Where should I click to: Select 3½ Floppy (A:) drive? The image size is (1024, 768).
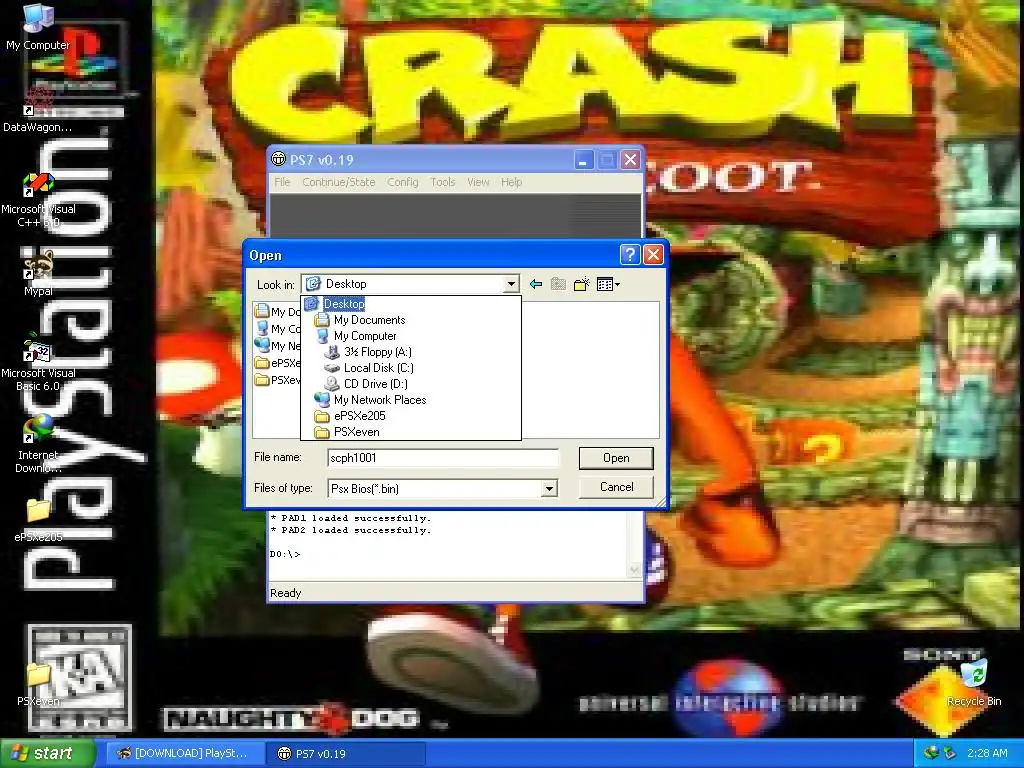(x=377, y=352)
